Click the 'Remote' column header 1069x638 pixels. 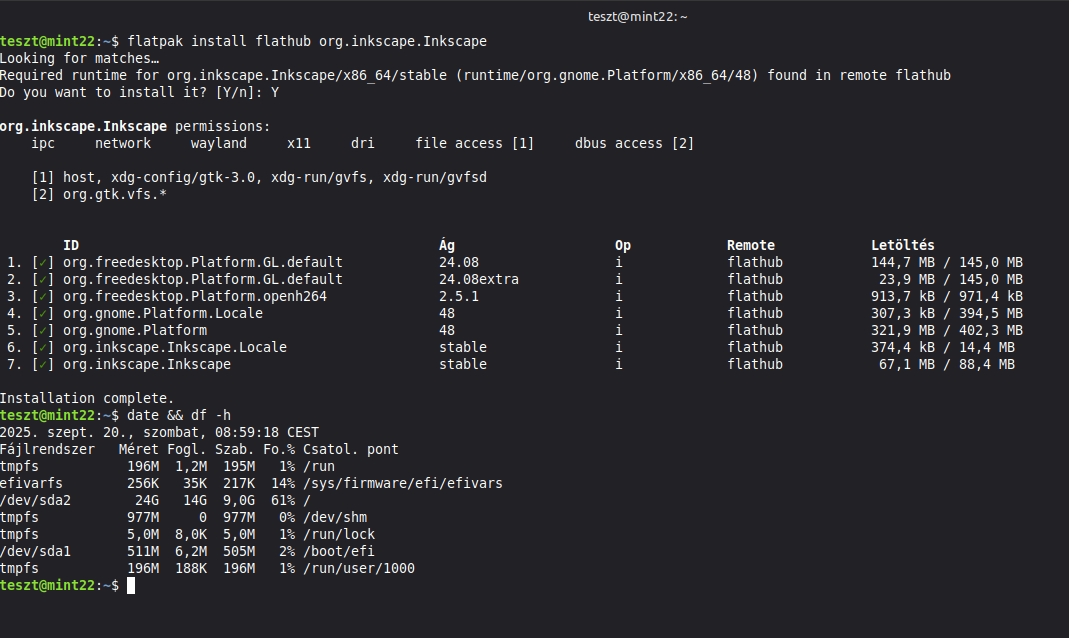pyautogui.click(x=751, y=245)
